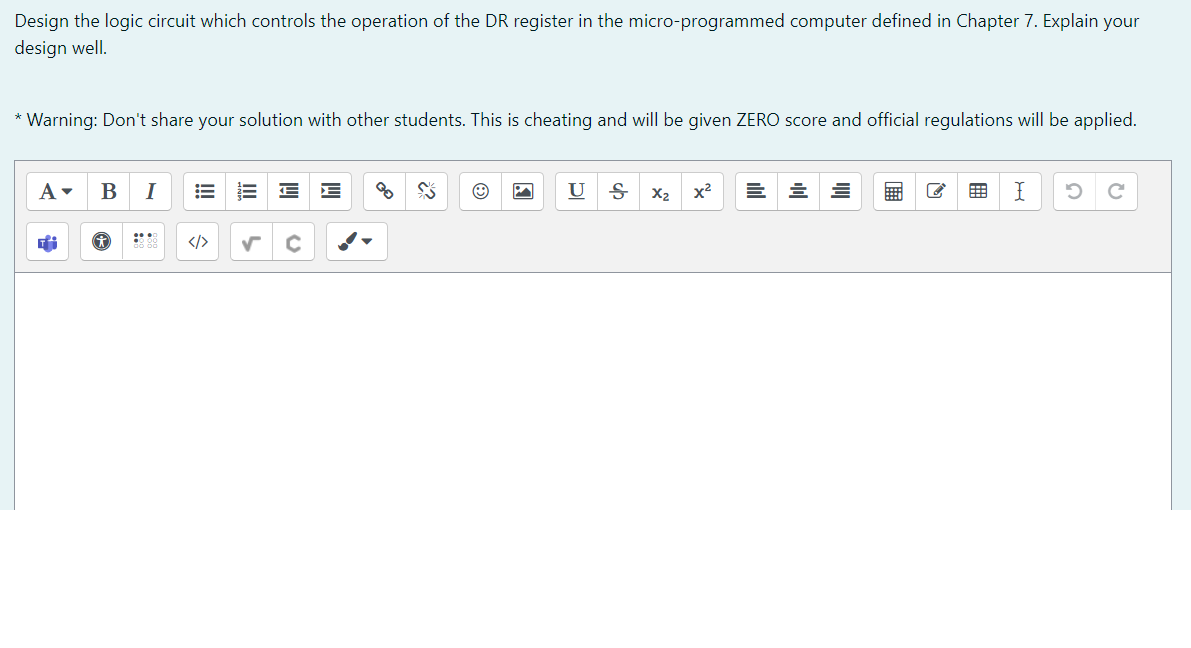Open the equation editor calculator icon
This screenshot has width=1191, height=648.
click(894, 191)
